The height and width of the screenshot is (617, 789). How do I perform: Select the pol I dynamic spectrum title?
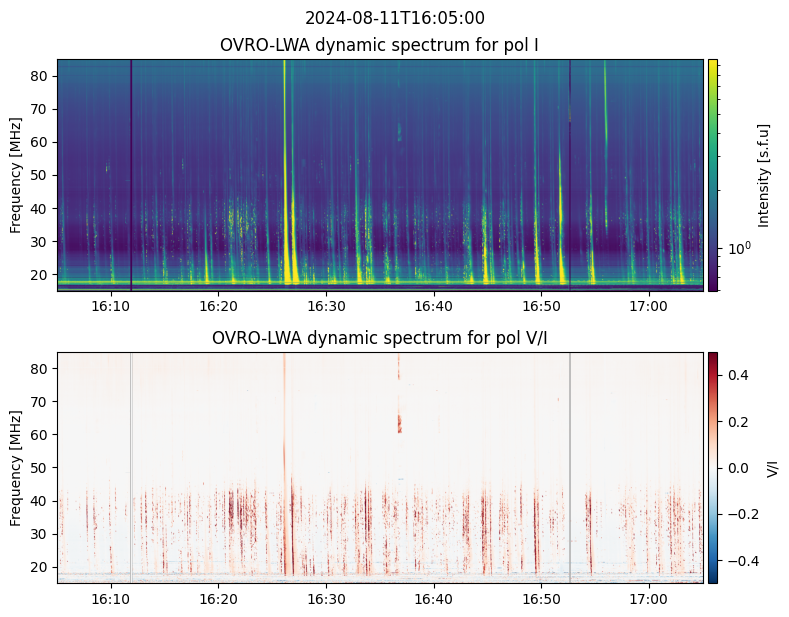[x=380, y=45]
